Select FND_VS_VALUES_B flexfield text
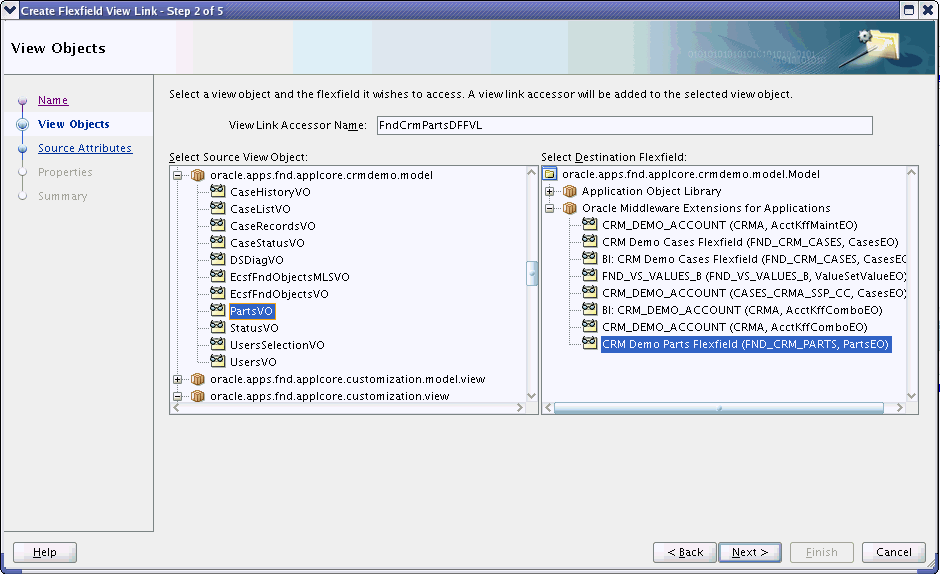The height and width of the screenshot is (574, 940). point(754,276)
